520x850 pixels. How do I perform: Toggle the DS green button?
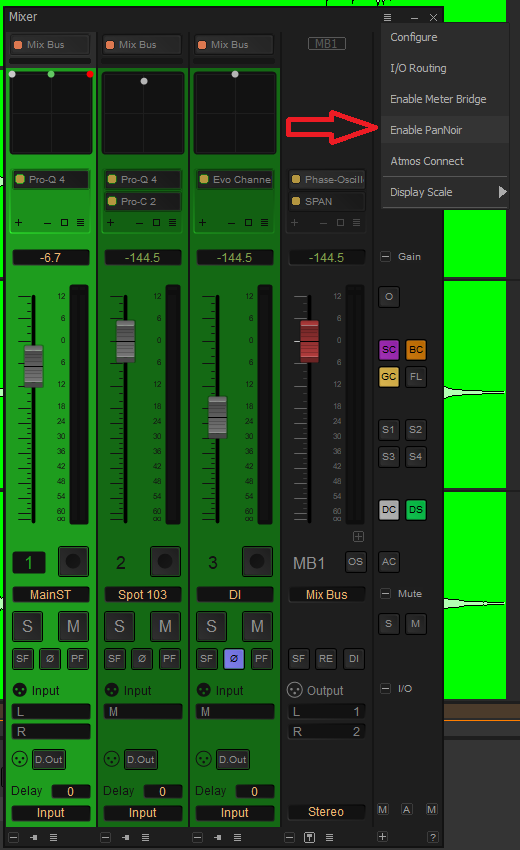(416, 510)
